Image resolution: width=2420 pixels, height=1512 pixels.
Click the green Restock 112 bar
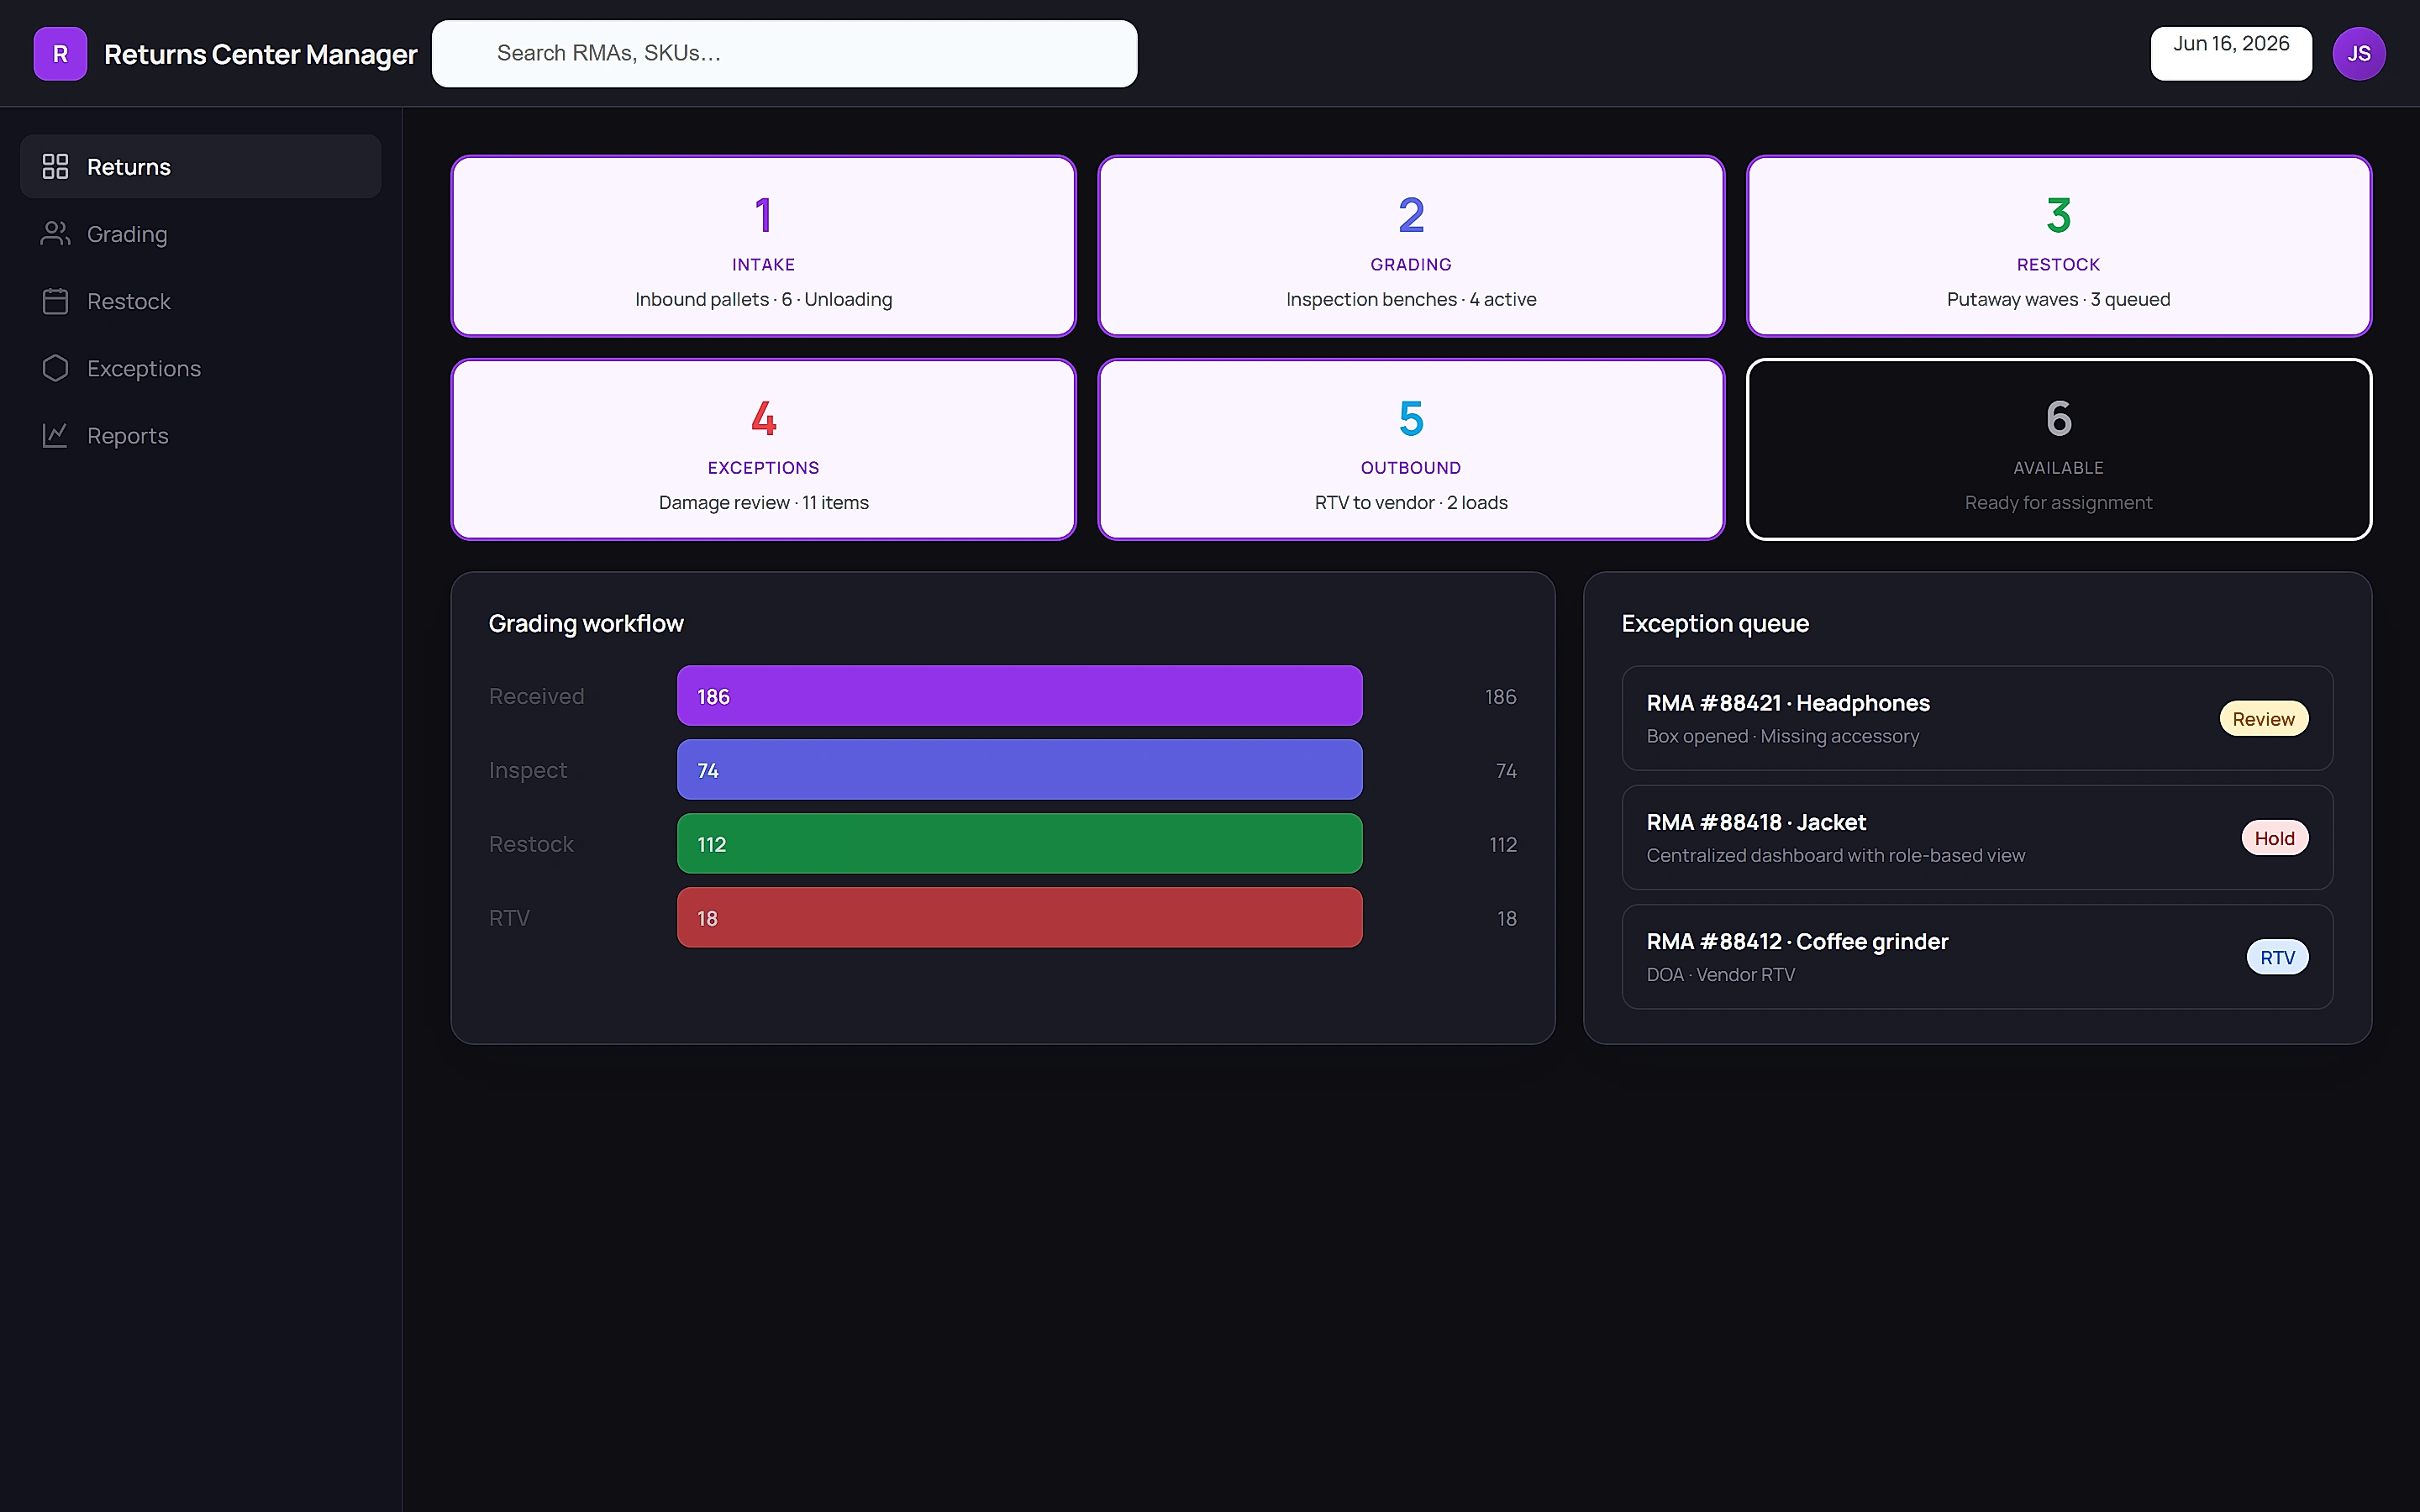1019,844
